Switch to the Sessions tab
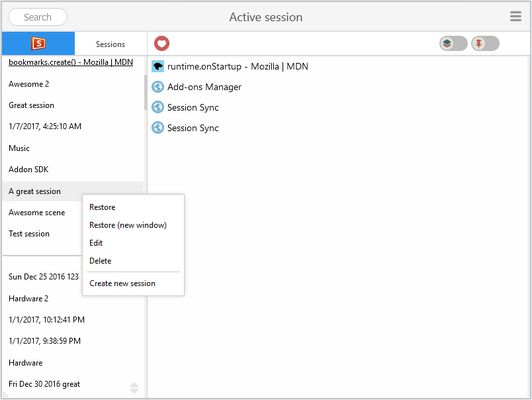Image resolution: width=532 pixels, height=400 pixels. tap(111, 44)
